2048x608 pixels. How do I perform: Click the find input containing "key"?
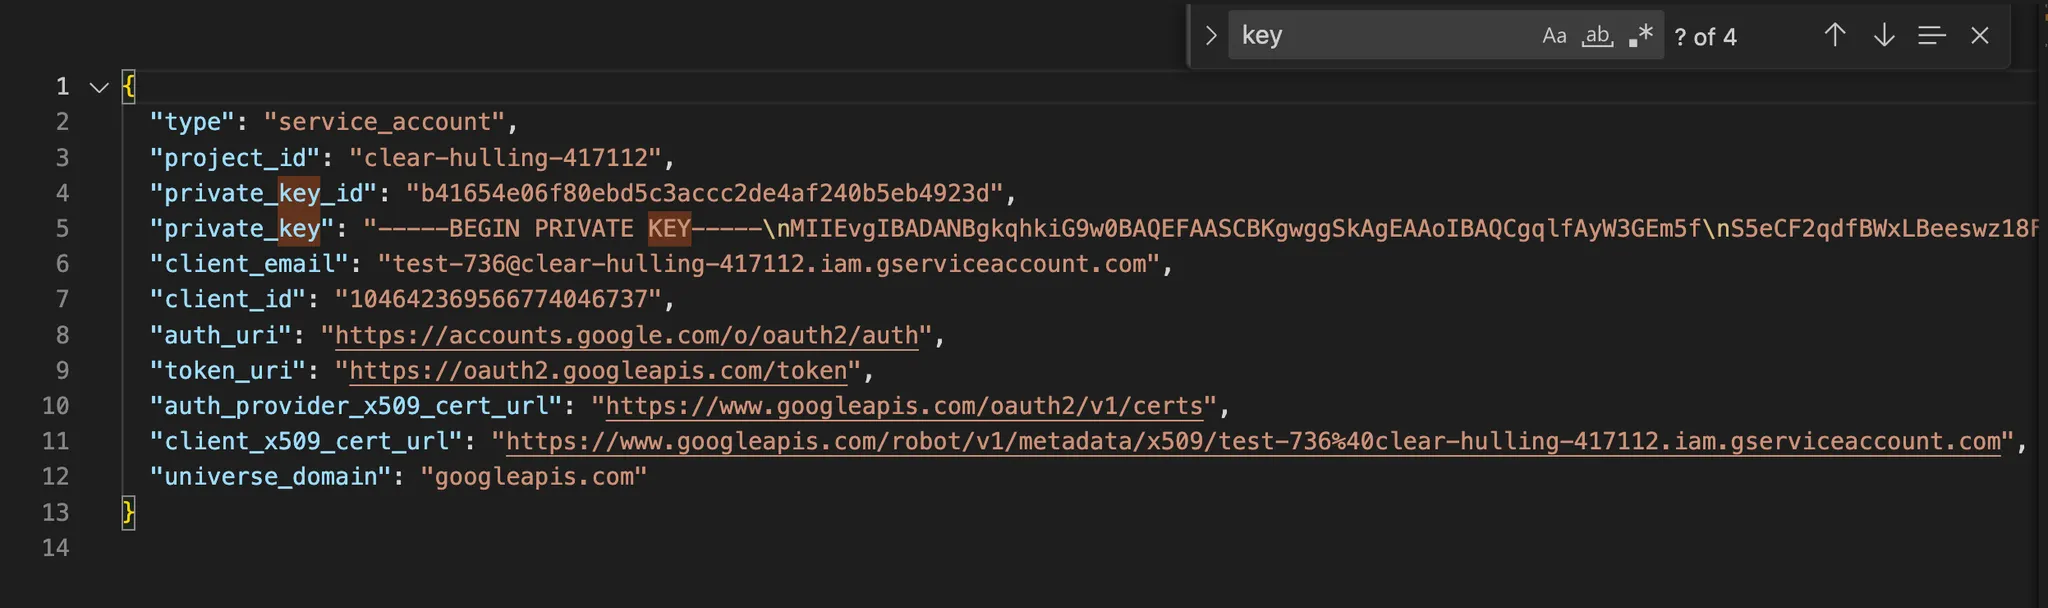(x=1380, y=36)
